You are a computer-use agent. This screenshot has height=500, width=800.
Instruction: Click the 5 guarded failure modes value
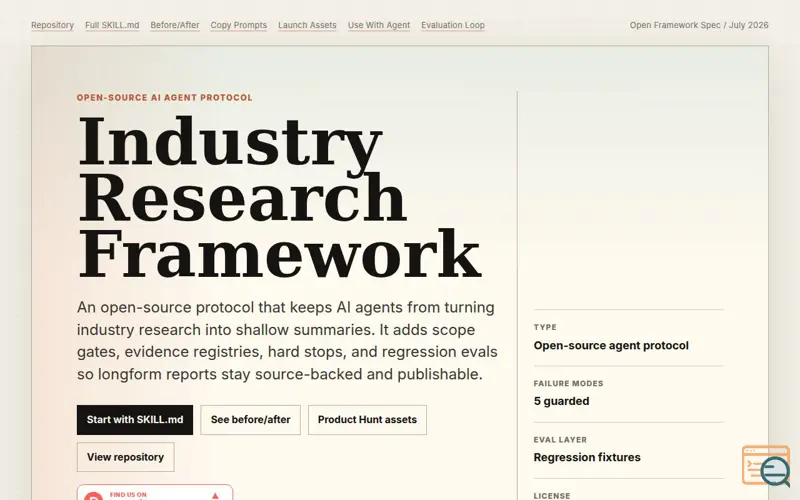point(561,401)
